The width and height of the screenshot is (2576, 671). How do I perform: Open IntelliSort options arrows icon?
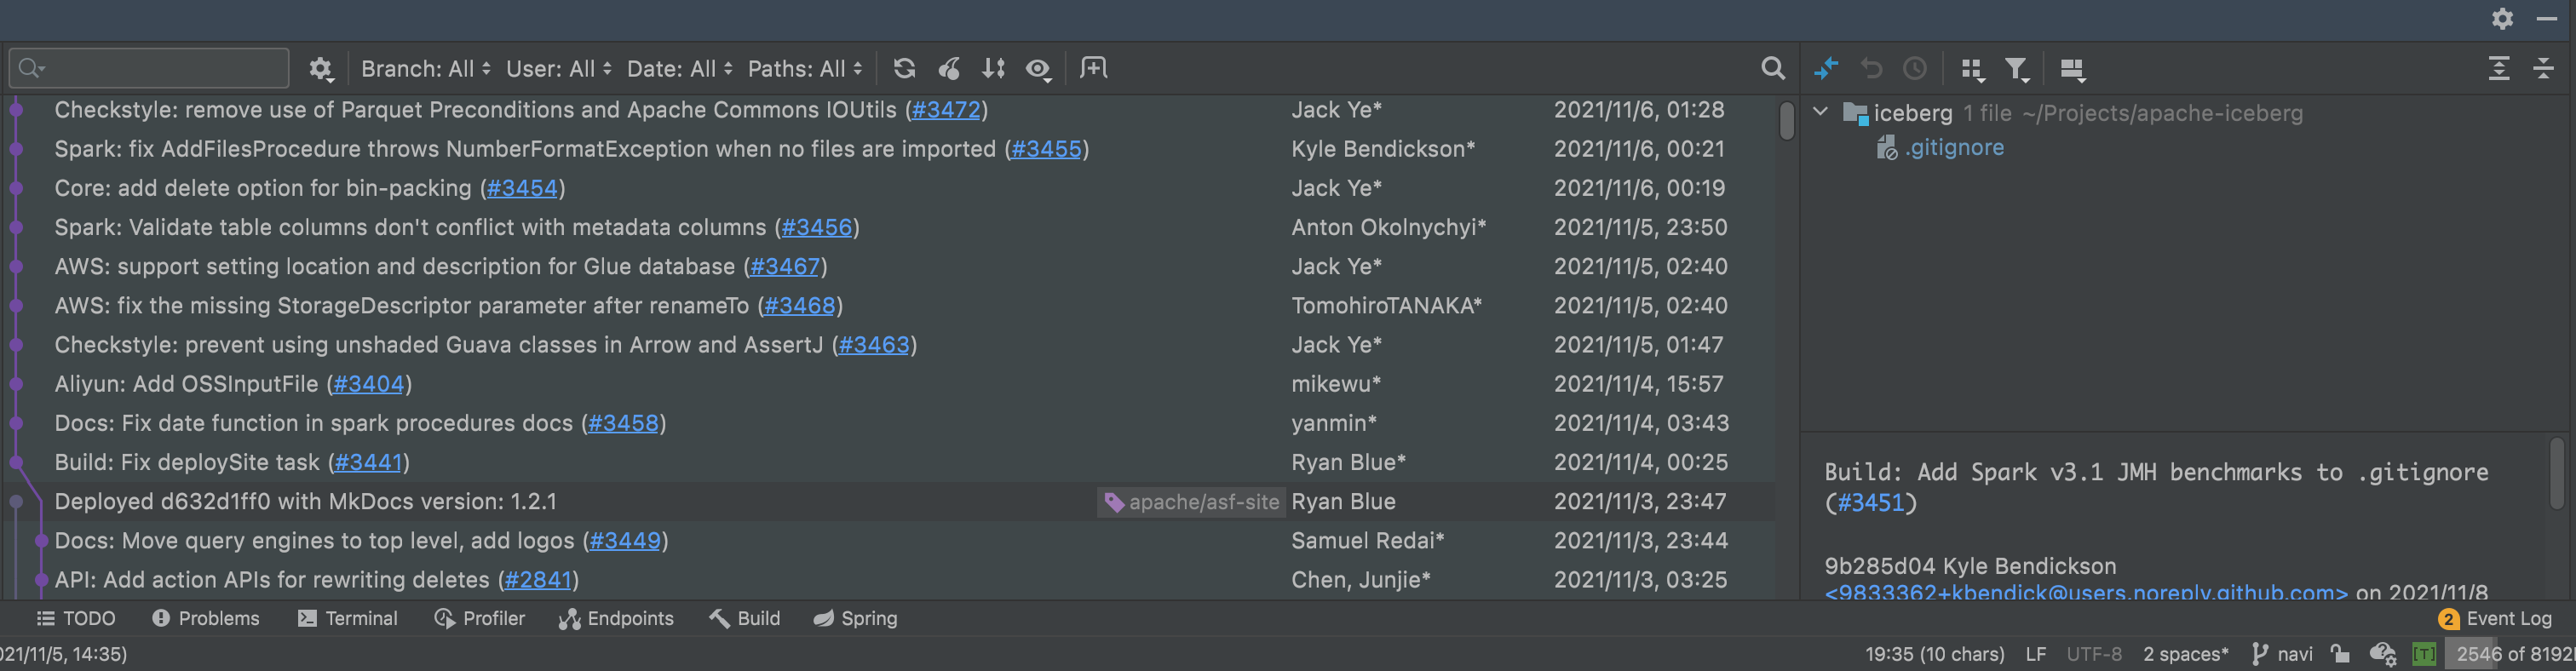tap(993, 68)
